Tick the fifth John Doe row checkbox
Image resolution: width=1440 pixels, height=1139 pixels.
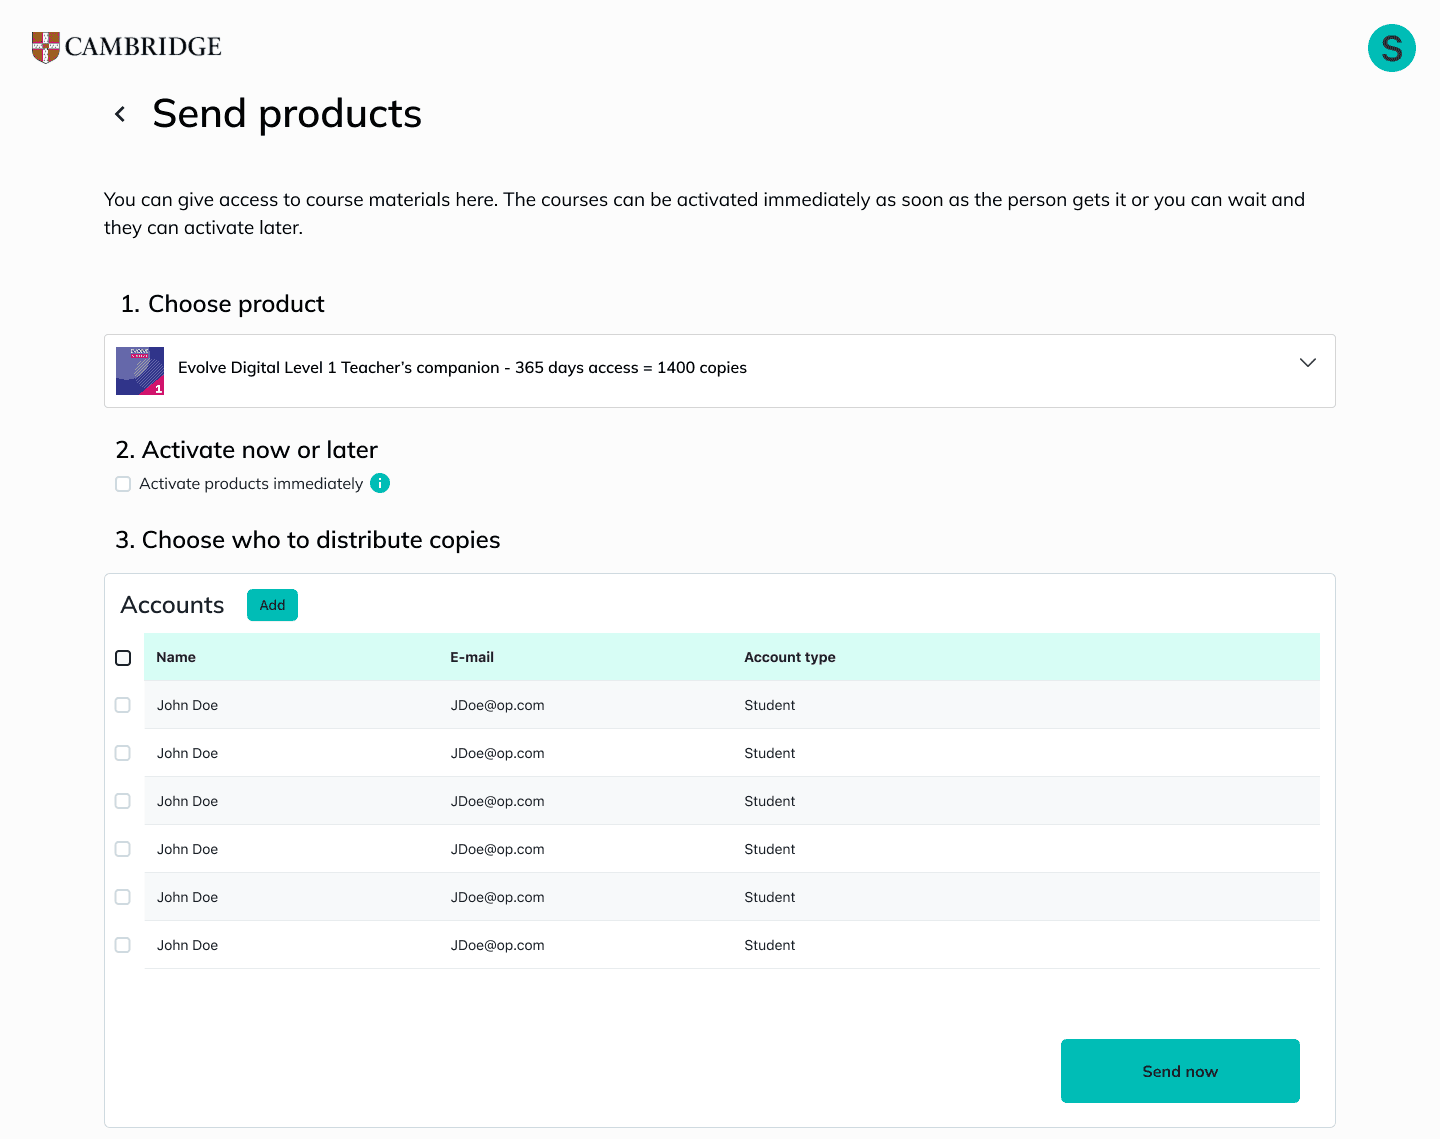123,897
